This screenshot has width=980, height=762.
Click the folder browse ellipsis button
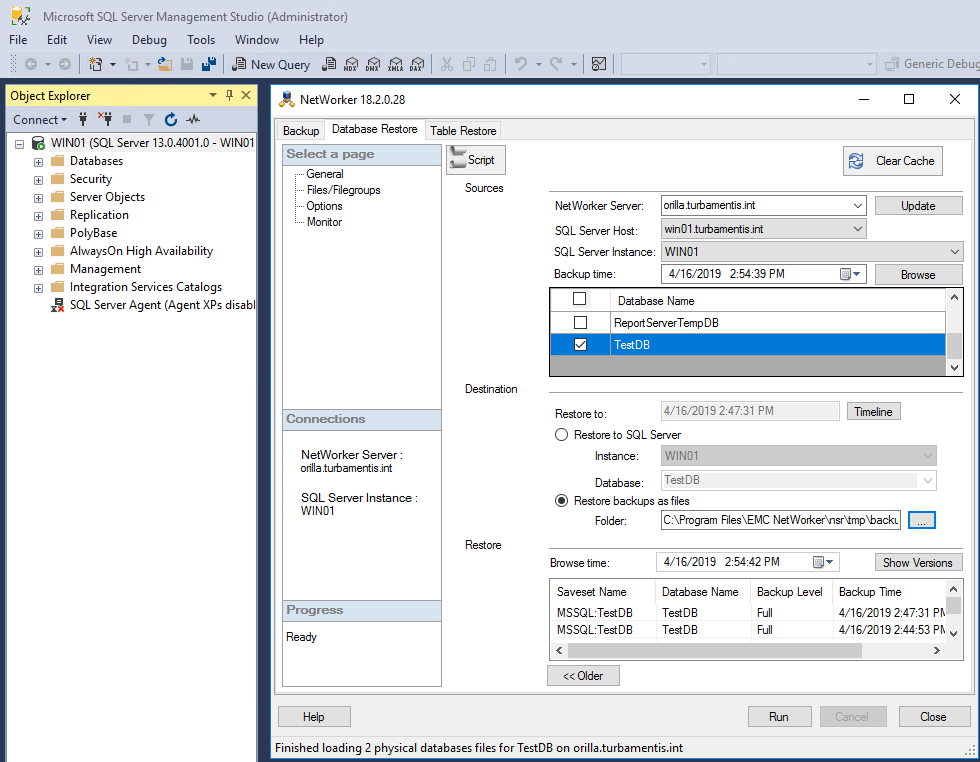922,519
